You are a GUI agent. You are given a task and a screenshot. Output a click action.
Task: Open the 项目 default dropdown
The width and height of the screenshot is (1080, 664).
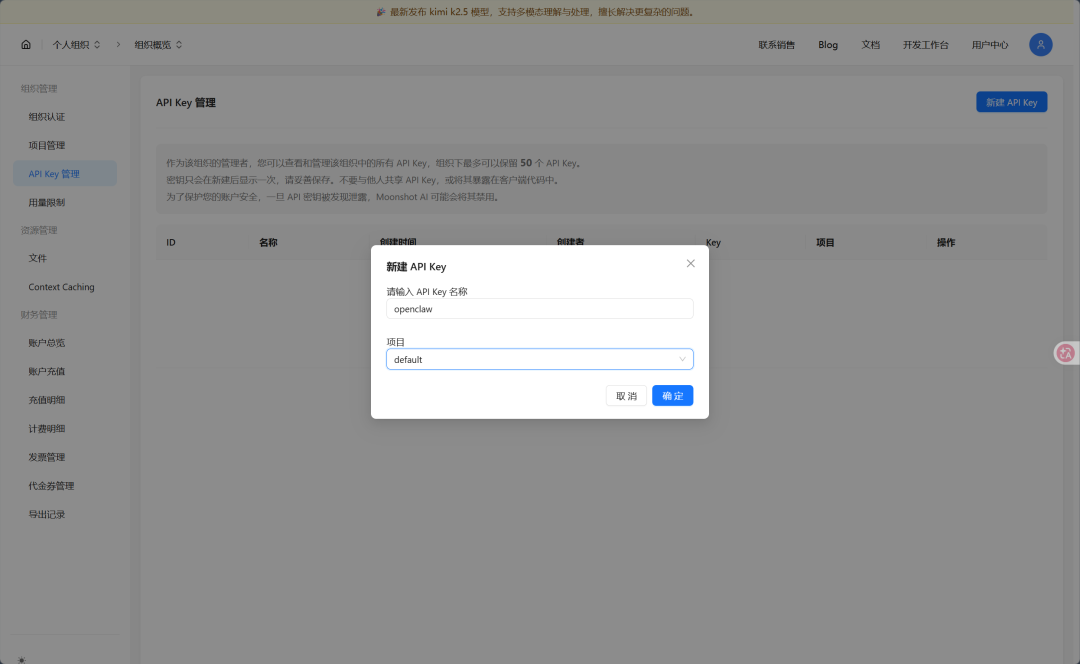tap(539, 359)
